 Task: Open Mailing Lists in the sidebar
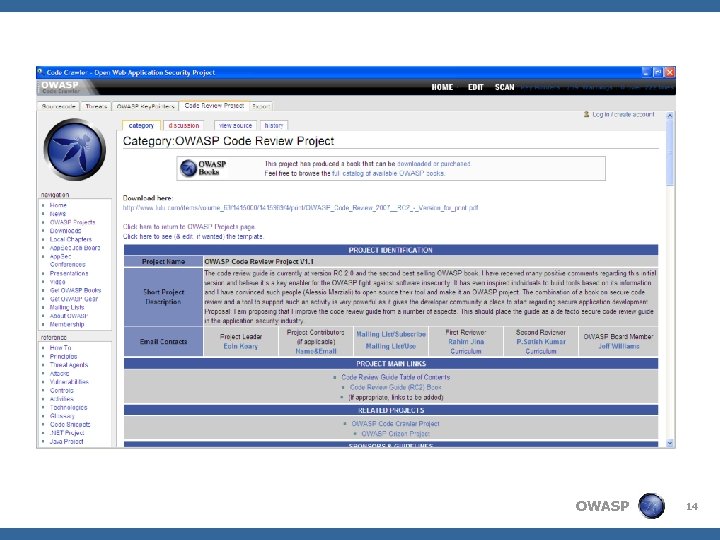click(x=67, y=308)
